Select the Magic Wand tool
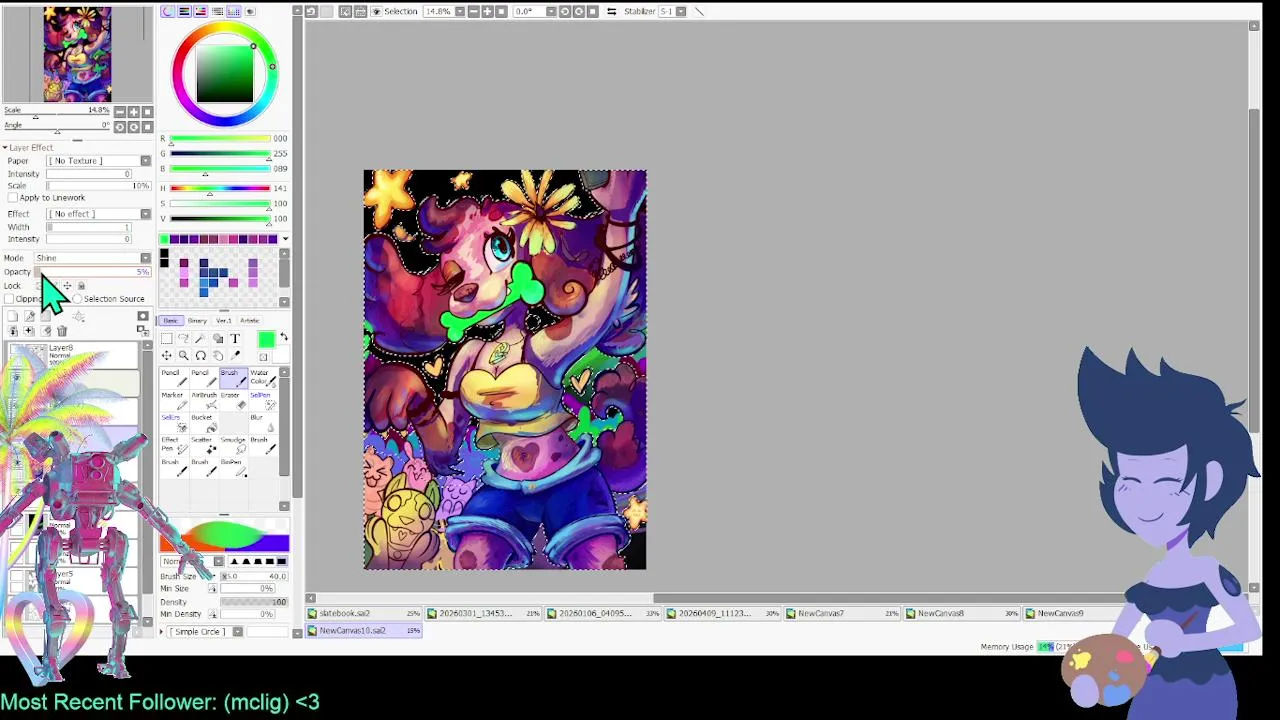The height and width of the screenshot is (720, 1280). pos(201,338)
